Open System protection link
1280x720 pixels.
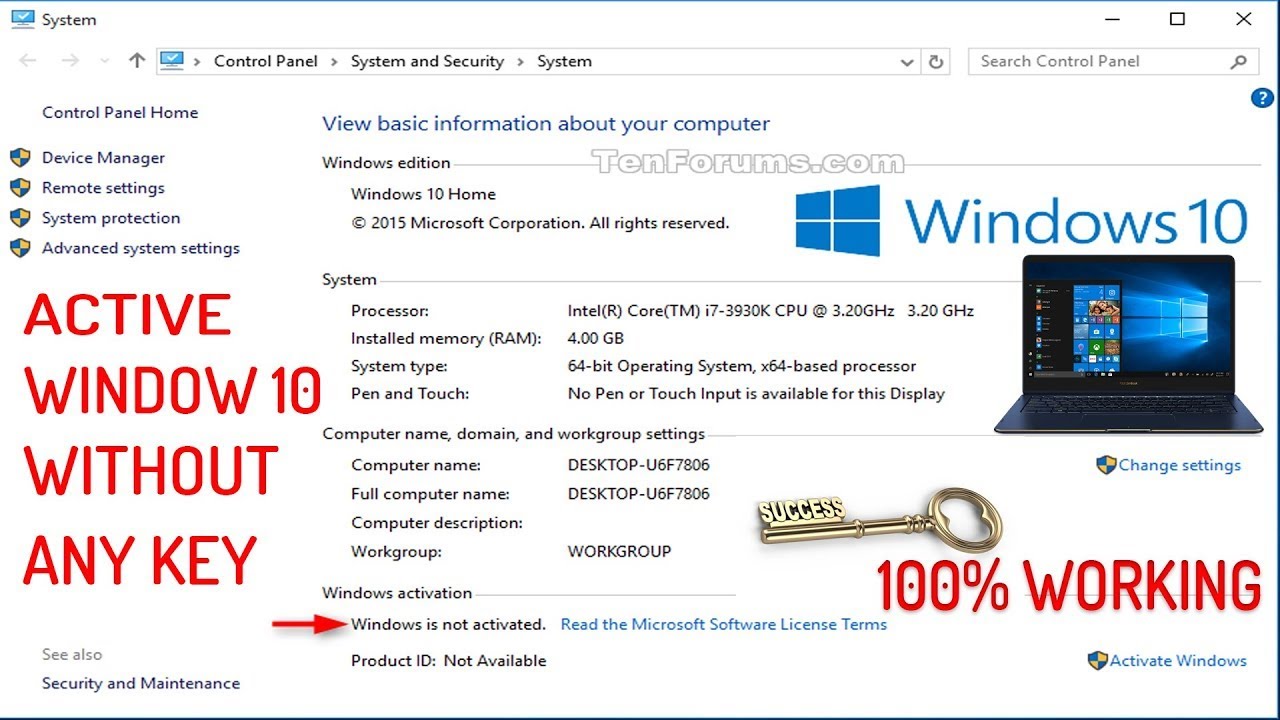point(111,217)
